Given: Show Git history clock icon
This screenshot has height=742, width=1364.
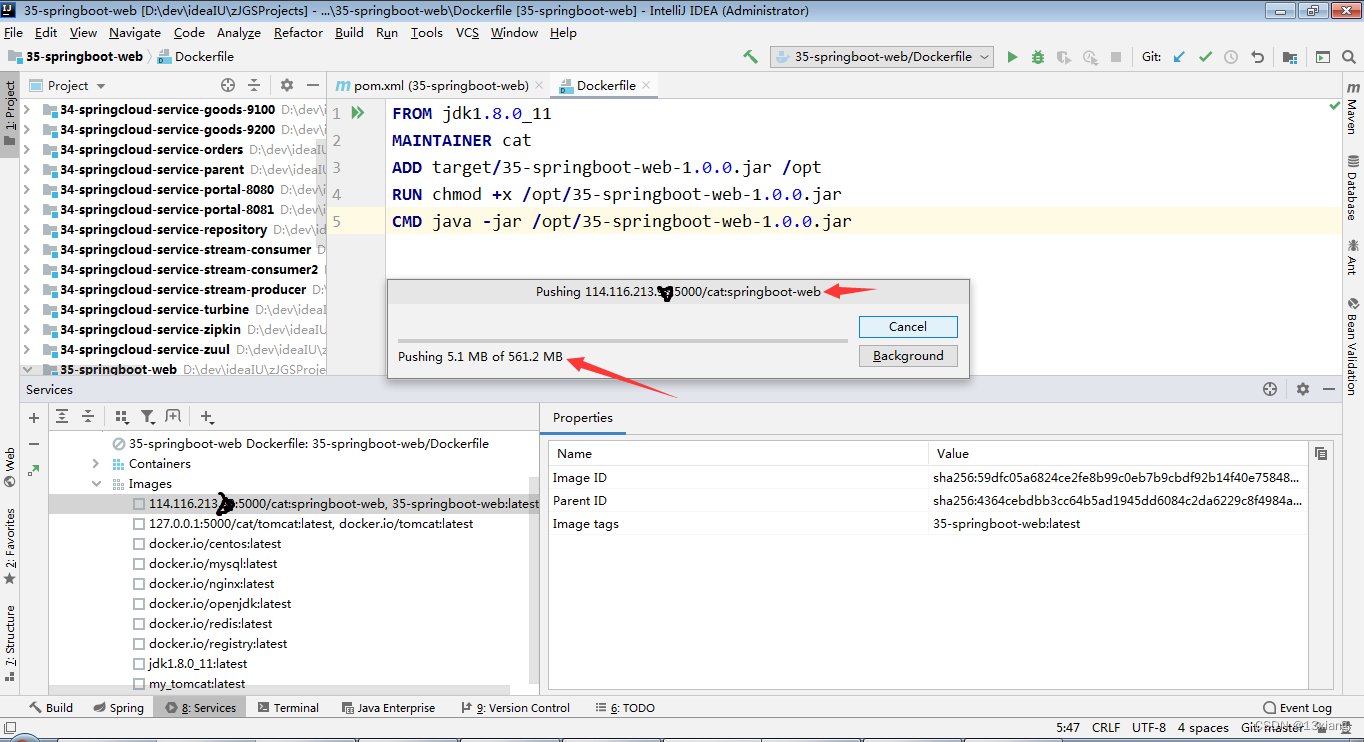Looking at the screenshot, I should pyautogui.click(x=1231, y=57).
